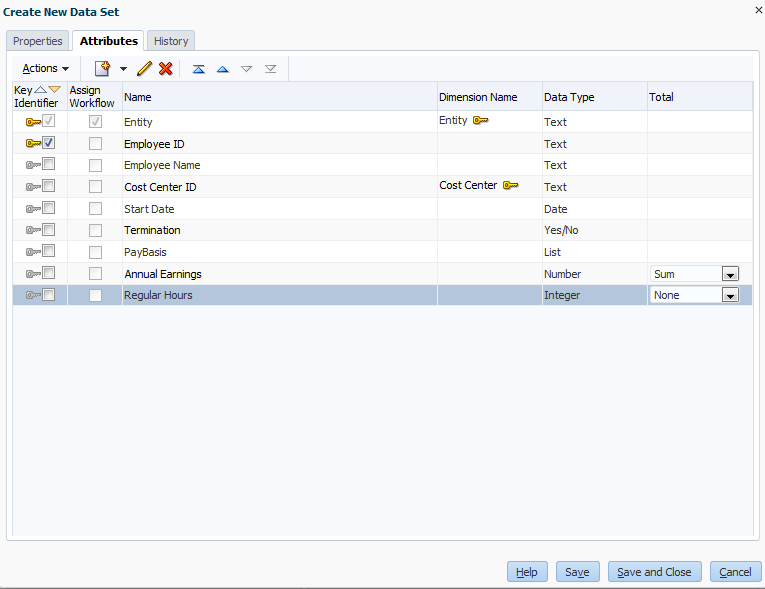765x589 pixels.
Task: Select the Employee Name row text
Action: pyautogui.click(x=162, y=165)
